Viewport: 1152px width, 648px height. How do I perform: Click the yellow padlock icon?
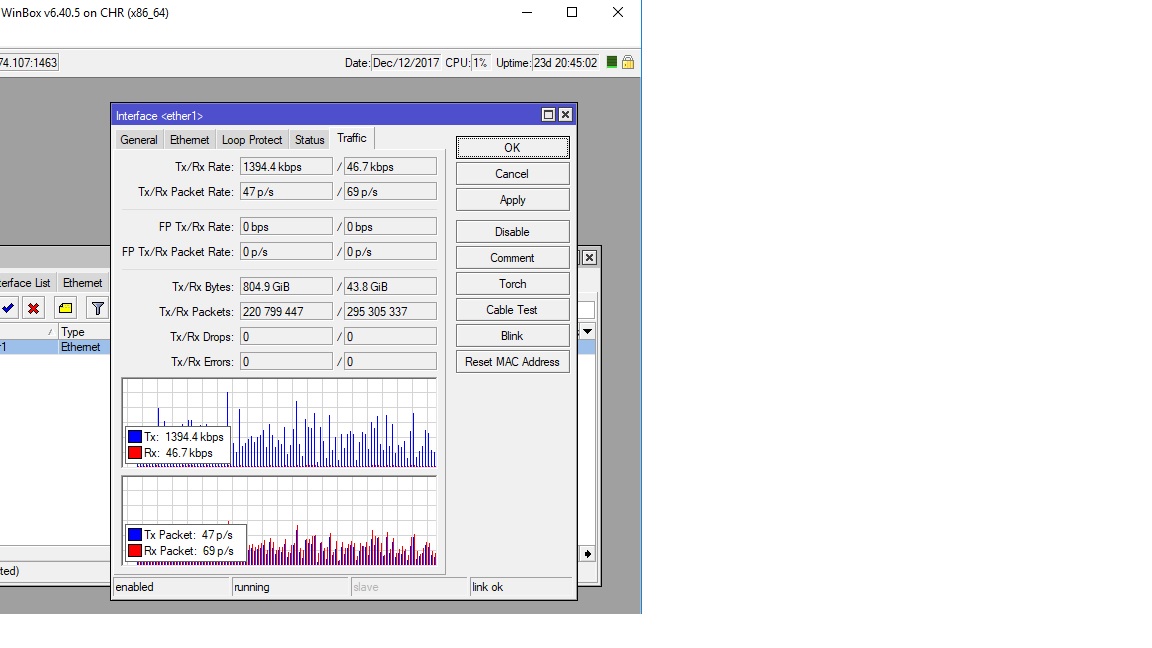628,62
